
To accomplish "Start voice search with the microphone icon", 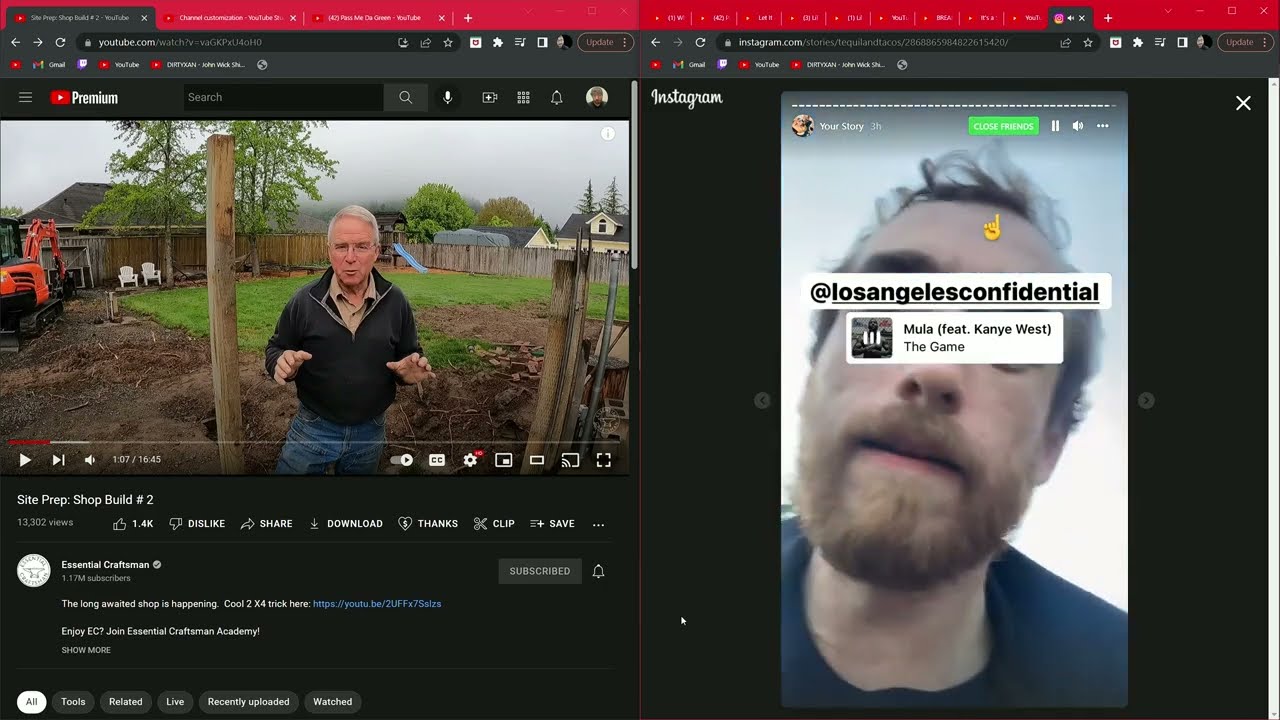I will (448, 97).
